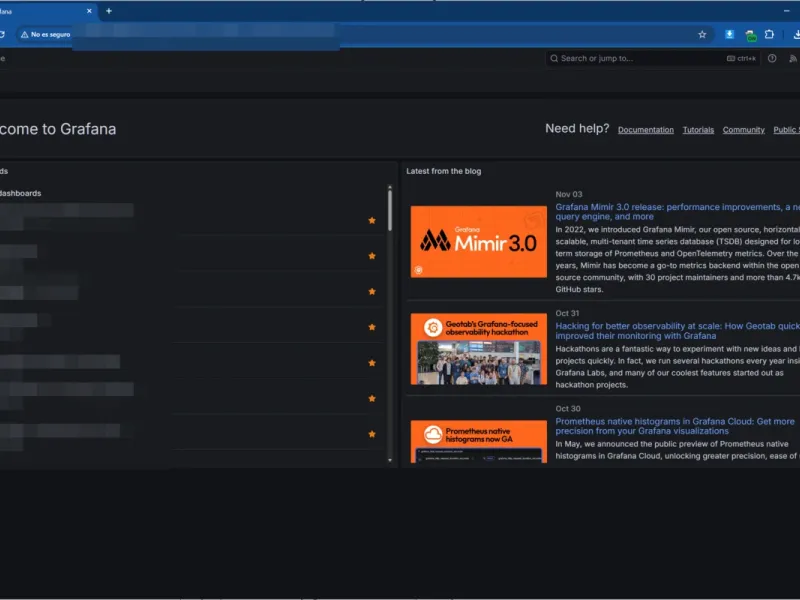
Task: Open the extensions puzzle icon
Action: [769, 34]
